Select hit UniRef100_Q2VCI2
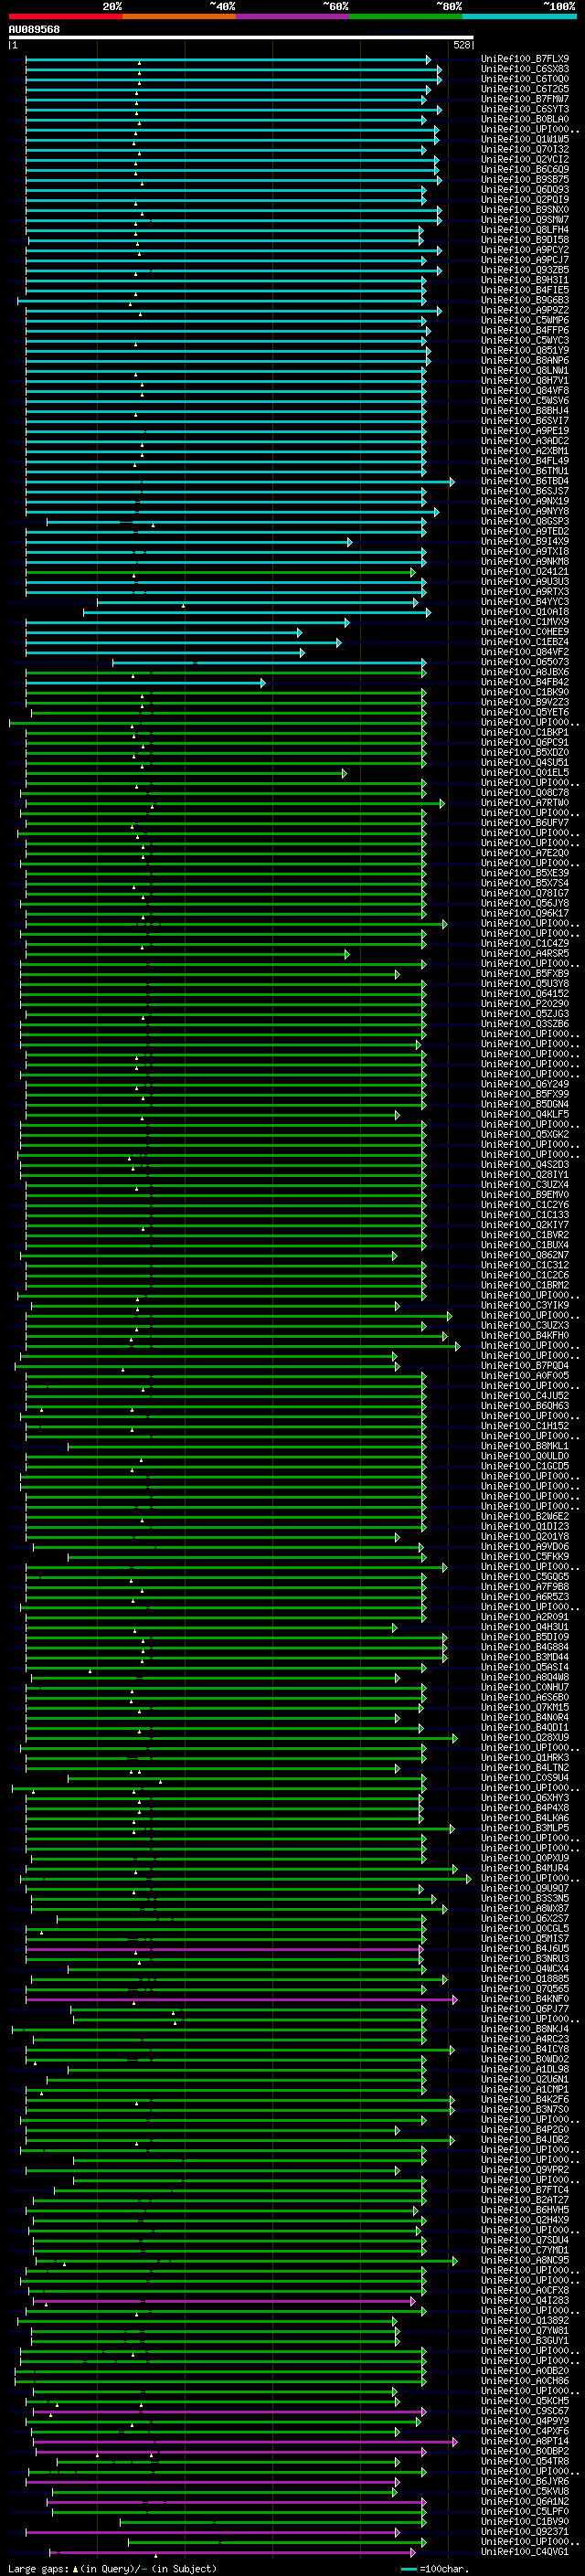This screenshot has height=2576, width=585. coord(525,159)
